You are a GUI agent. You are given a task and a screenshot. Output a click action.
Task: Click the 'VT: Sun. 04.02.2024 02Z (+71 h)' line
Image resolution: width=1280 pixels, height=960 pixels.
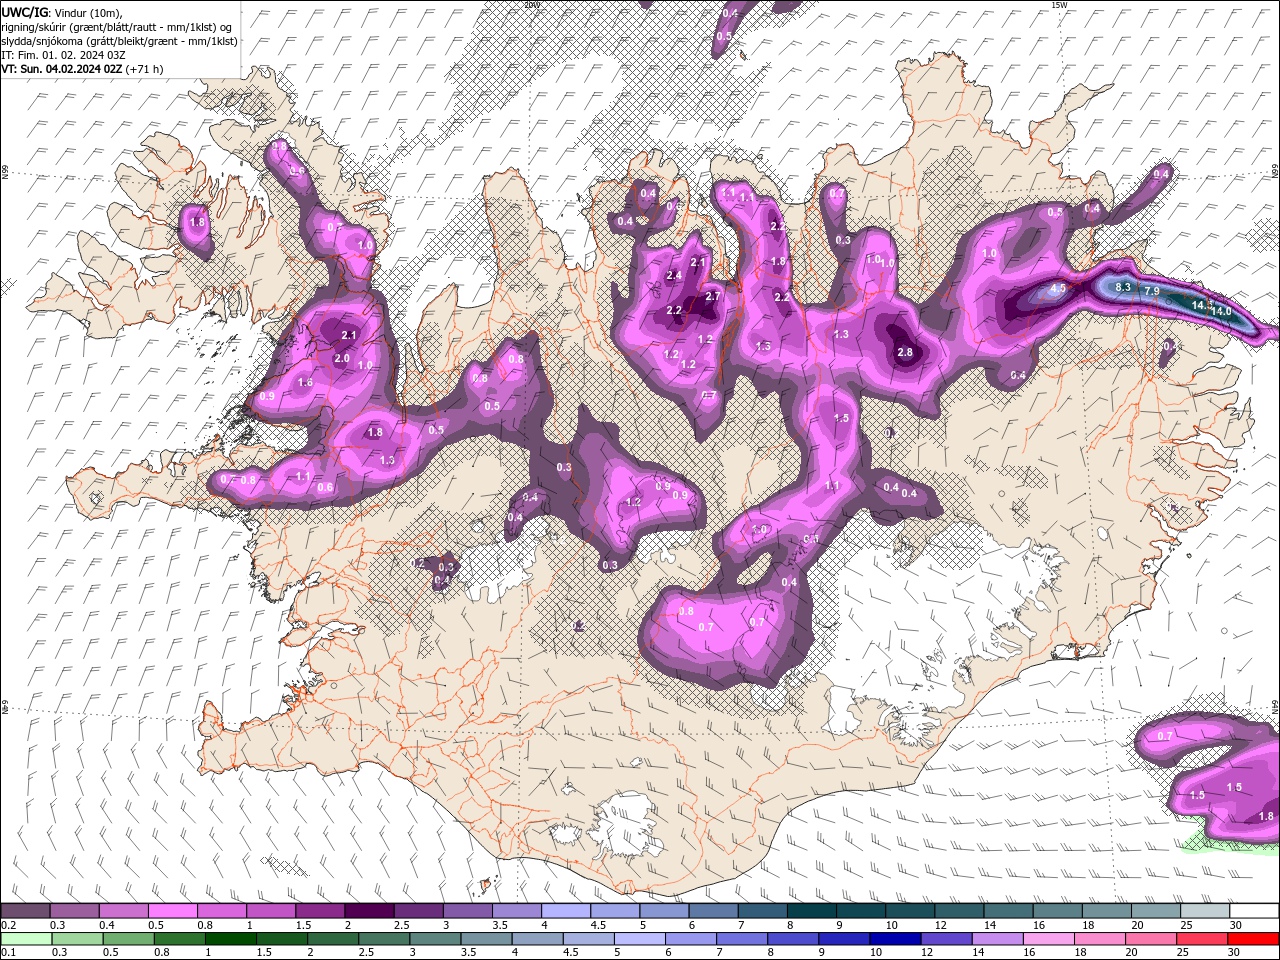[82, 69]
